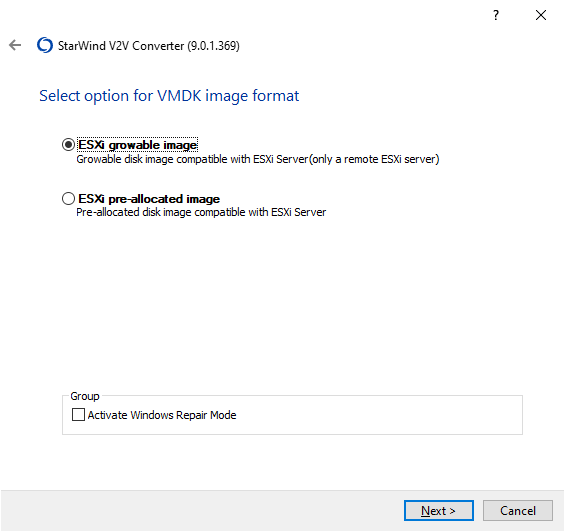The width and height of the screenshot is (565, 532).
Task: Click the 'Activate Windows Repair Mode' label text
Action: coord(162,415)
